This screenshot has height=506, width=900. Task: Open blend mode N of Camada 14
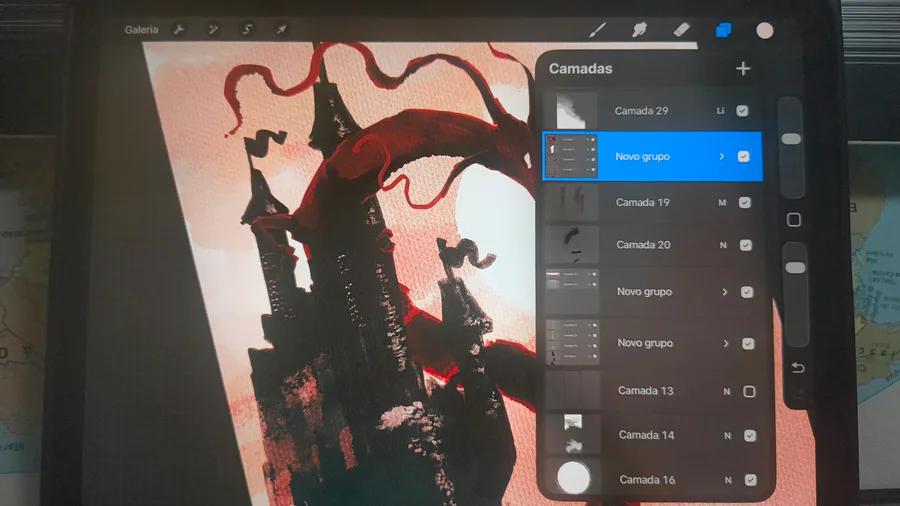click(x=727, y=436)
